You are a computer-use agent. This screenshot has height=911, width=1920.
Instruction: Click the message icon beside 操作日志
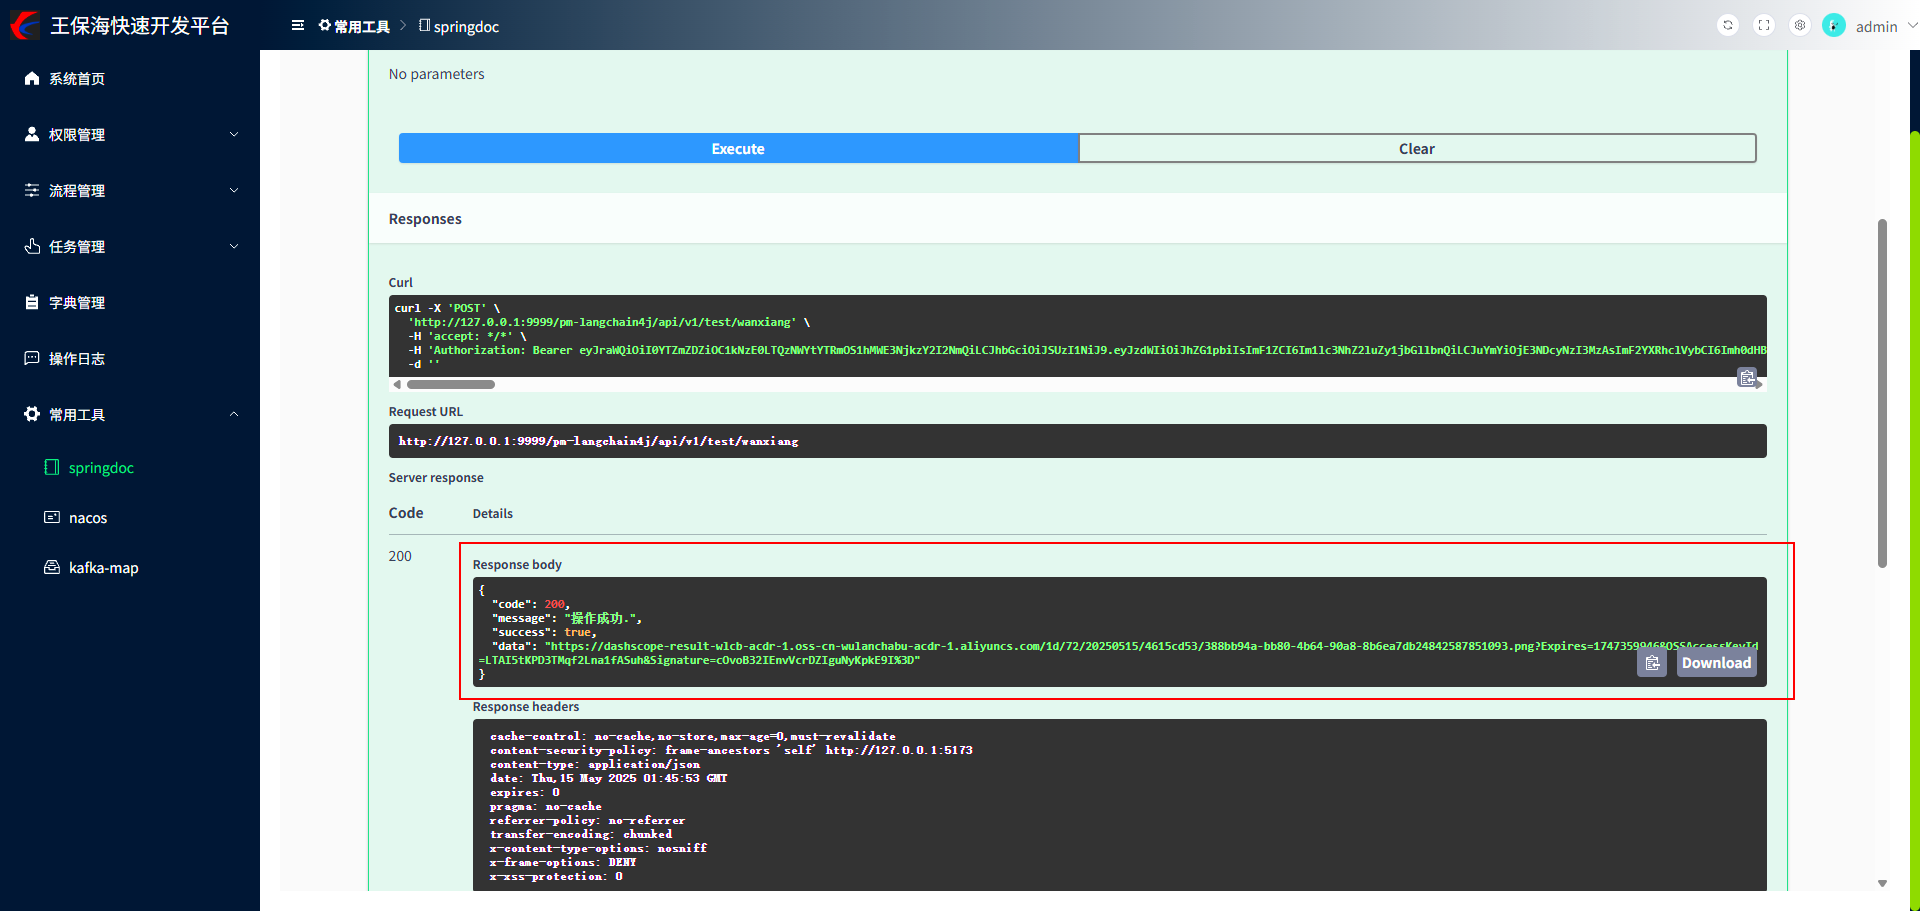[32, 358]
